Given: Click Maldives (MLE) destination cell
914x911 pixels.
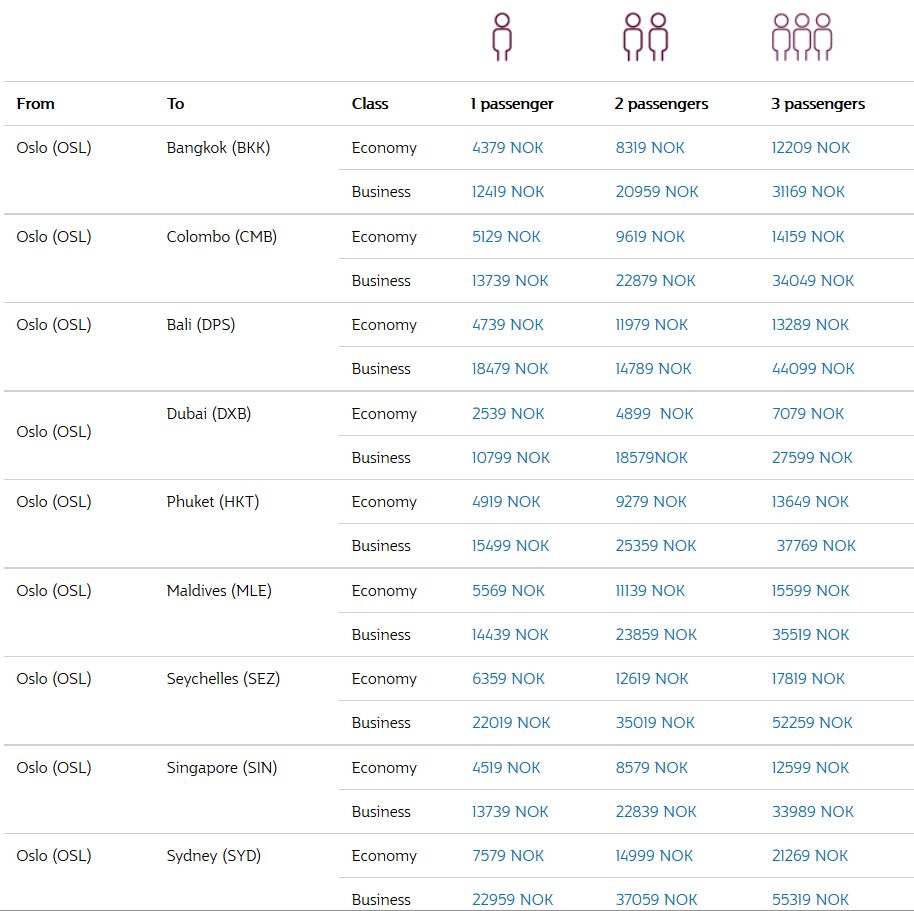Looking at the screenshot, I should coord(219,590).
